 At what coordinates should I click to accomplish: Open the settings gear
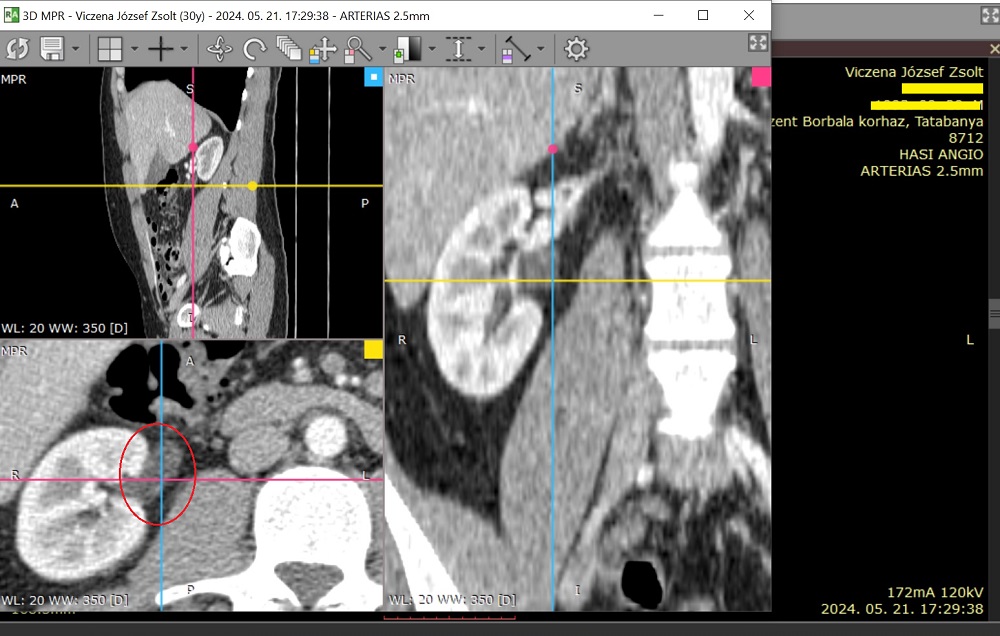[x=576, y=49]
